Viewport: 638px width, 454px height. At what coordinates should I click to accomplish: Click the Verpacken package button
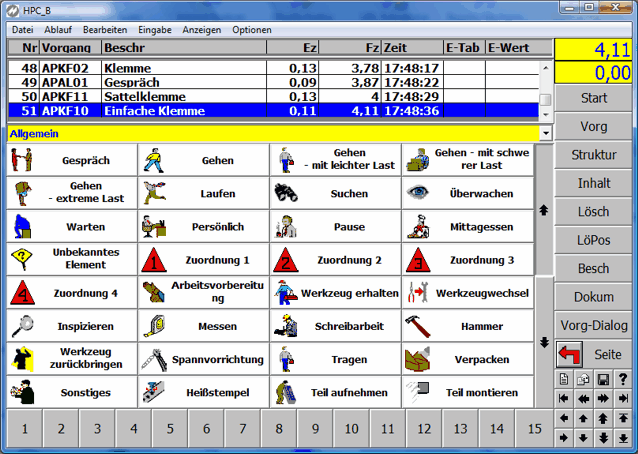click(466, 359)
